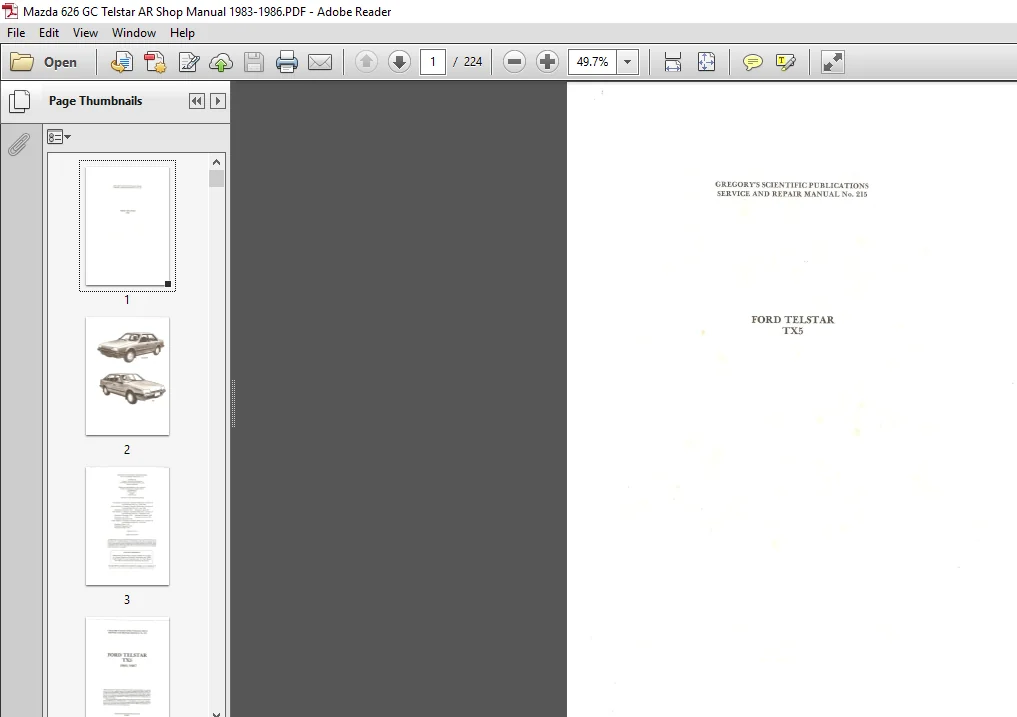Select the highlight text tool icon
The height and width of the screenshot is (717, 1017).
pos(785,62)
